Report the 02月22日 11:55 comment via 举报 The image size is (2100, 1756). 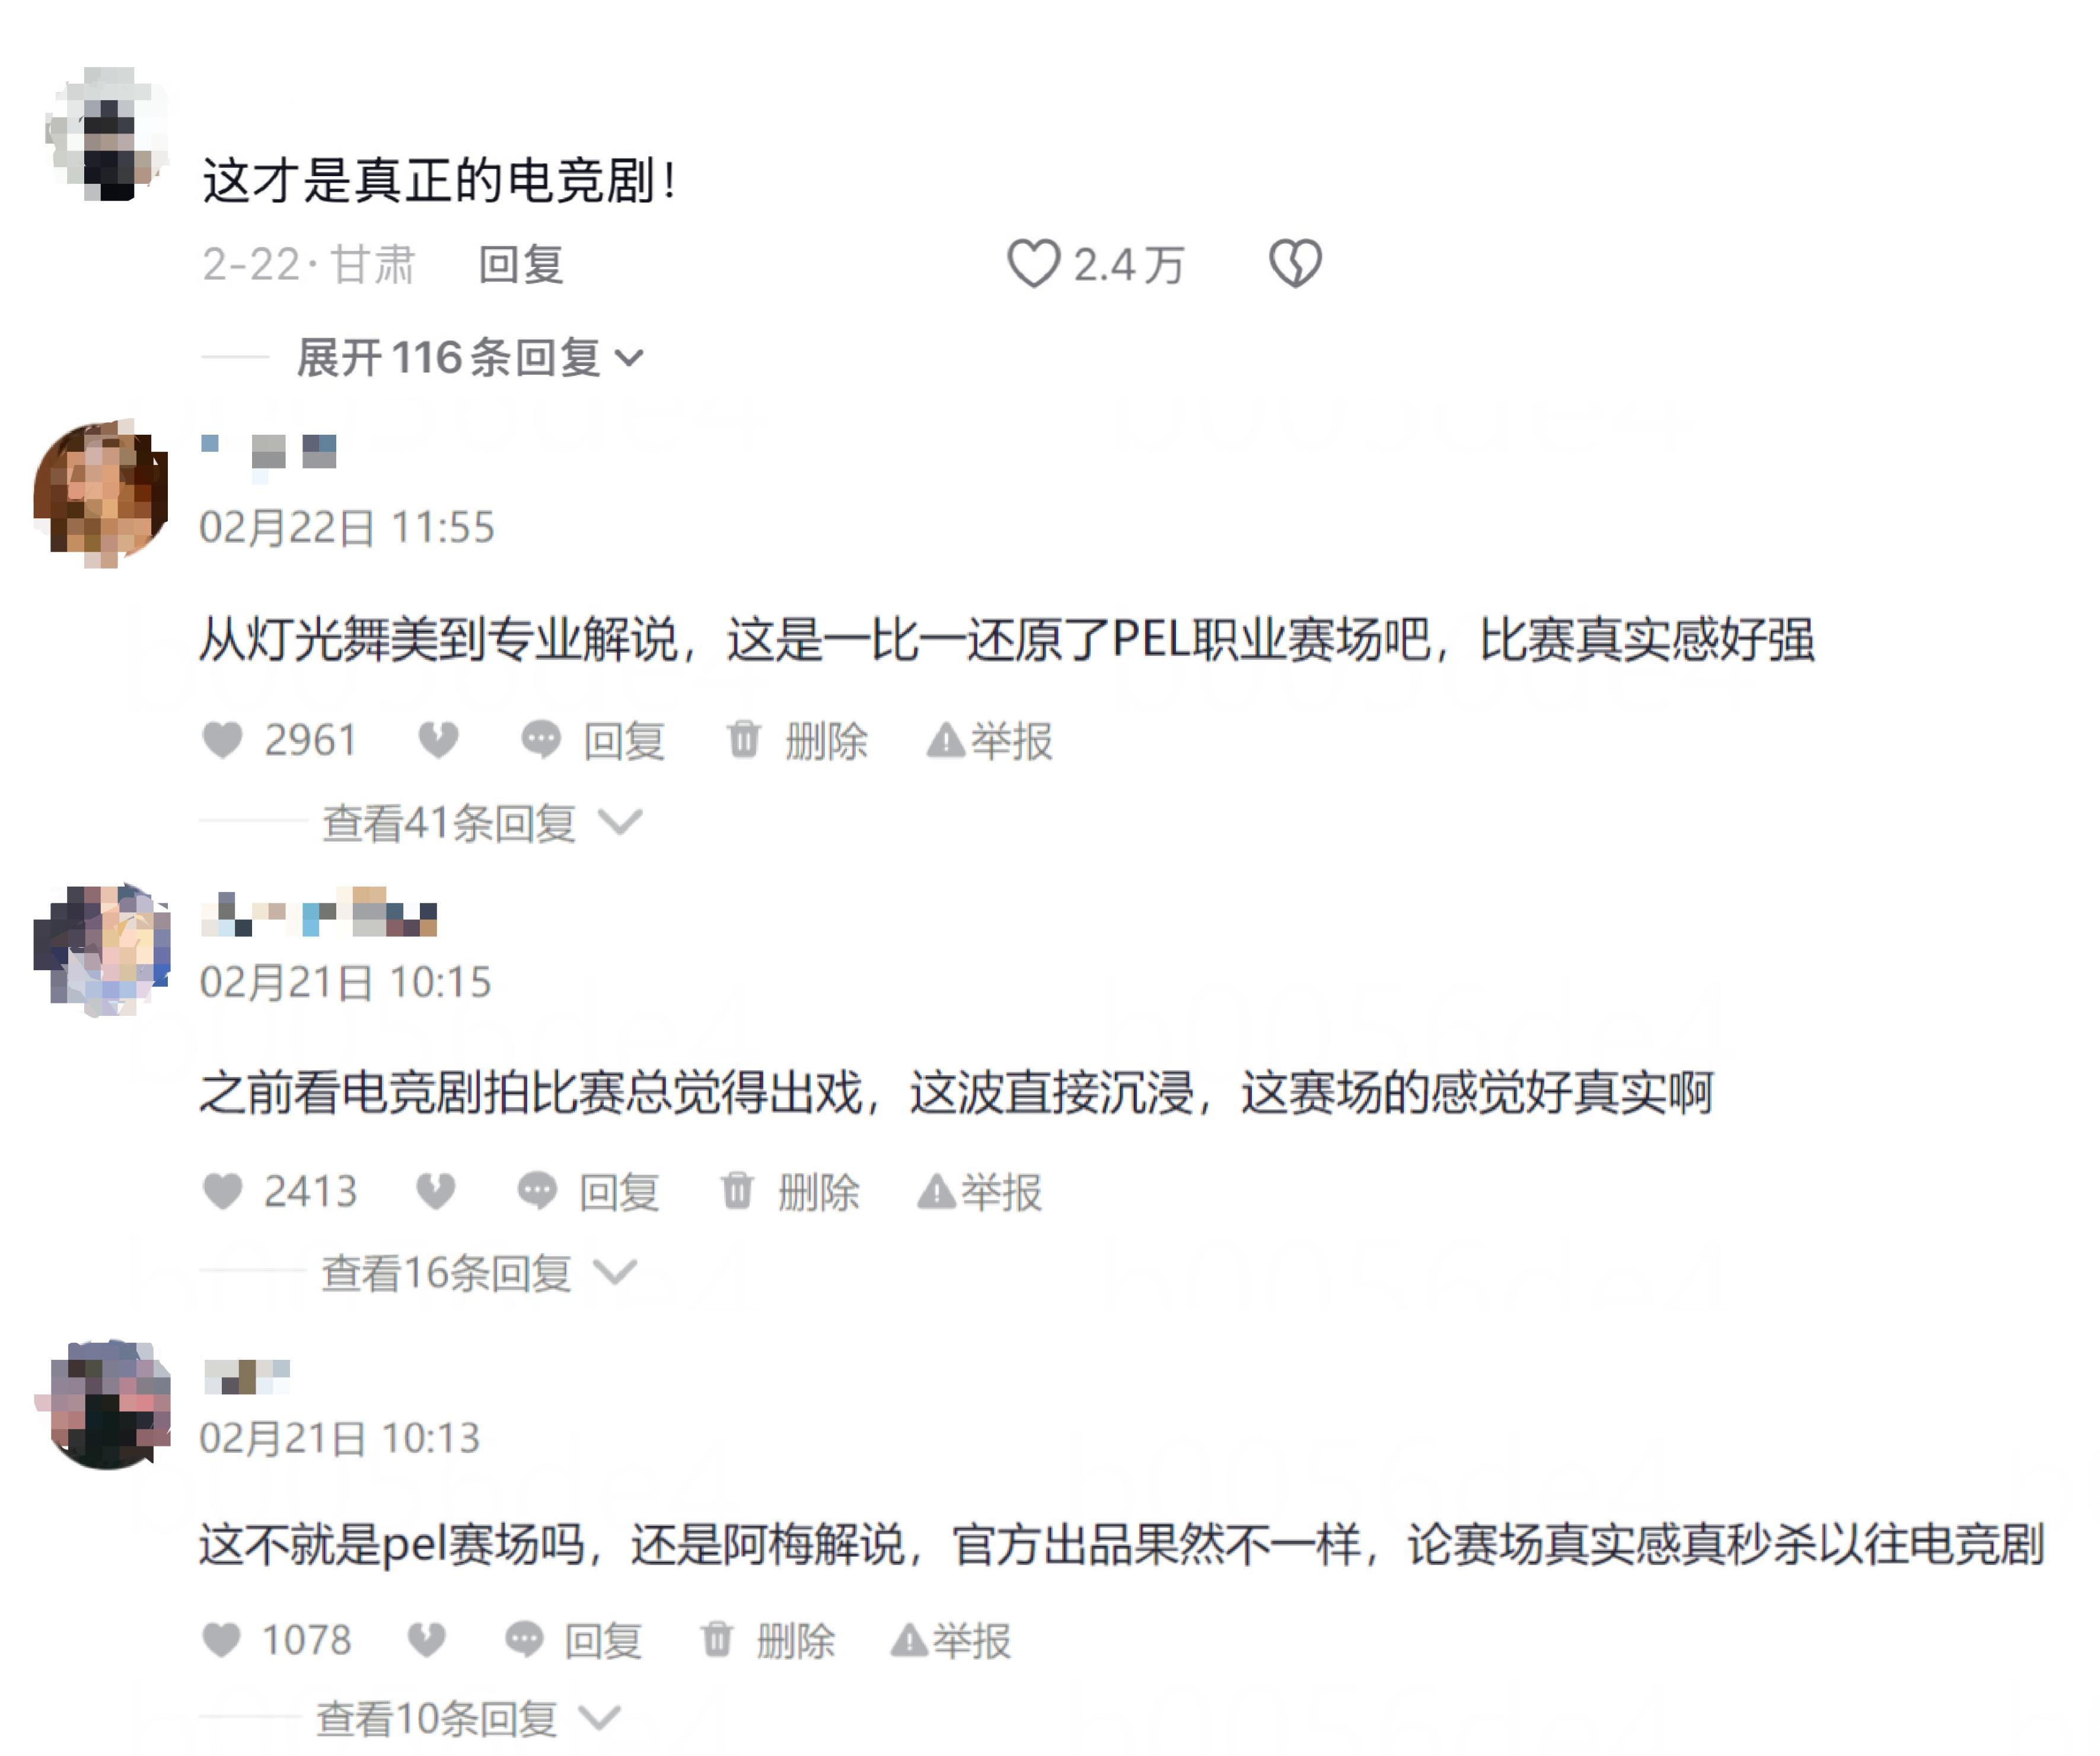[990, 742]
